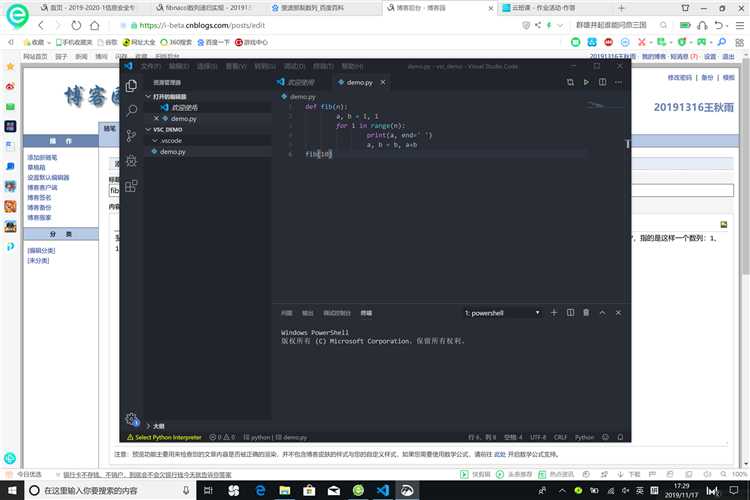Image resolution: width=750 pixels, height=500 pixels.
Task: Create a new terminal with plus icon
Action: pyautogui.click(x=554, y=312)
